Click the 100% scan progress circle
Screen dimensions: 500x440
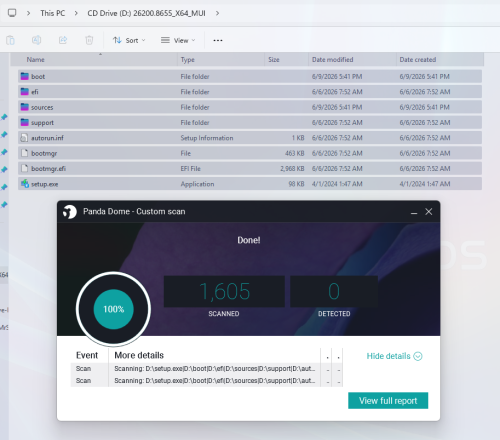113,309
